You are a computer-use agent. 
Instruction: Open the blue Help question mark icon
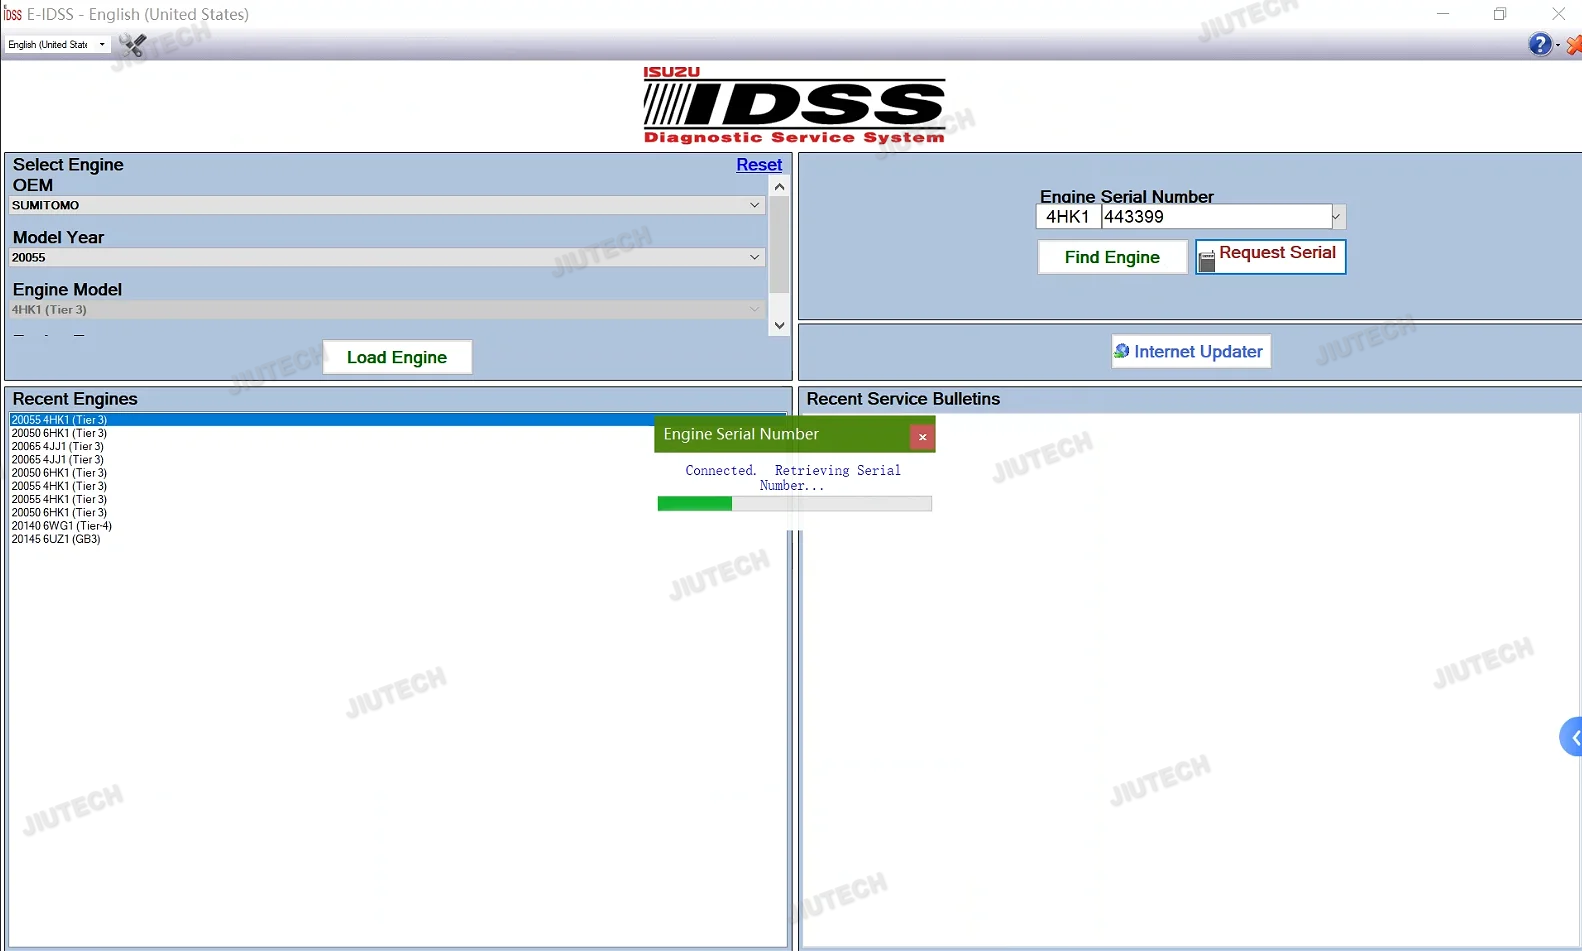(1540, 44)
